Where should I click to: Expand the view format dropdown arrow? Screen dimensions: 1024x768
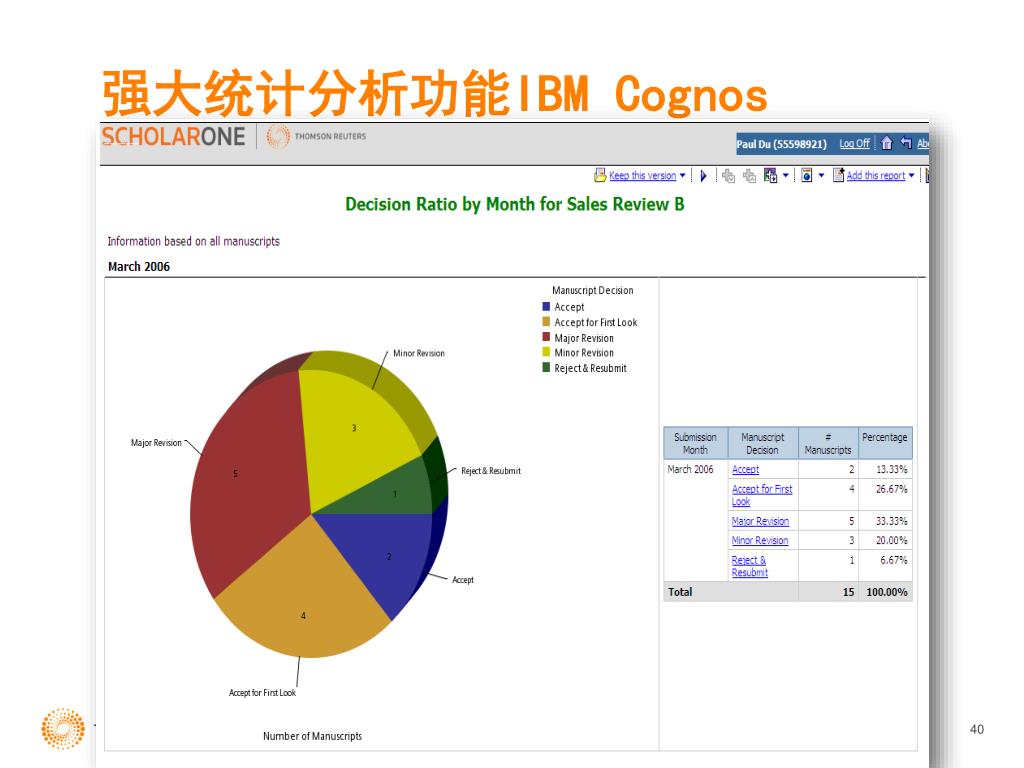click(822, 175)
